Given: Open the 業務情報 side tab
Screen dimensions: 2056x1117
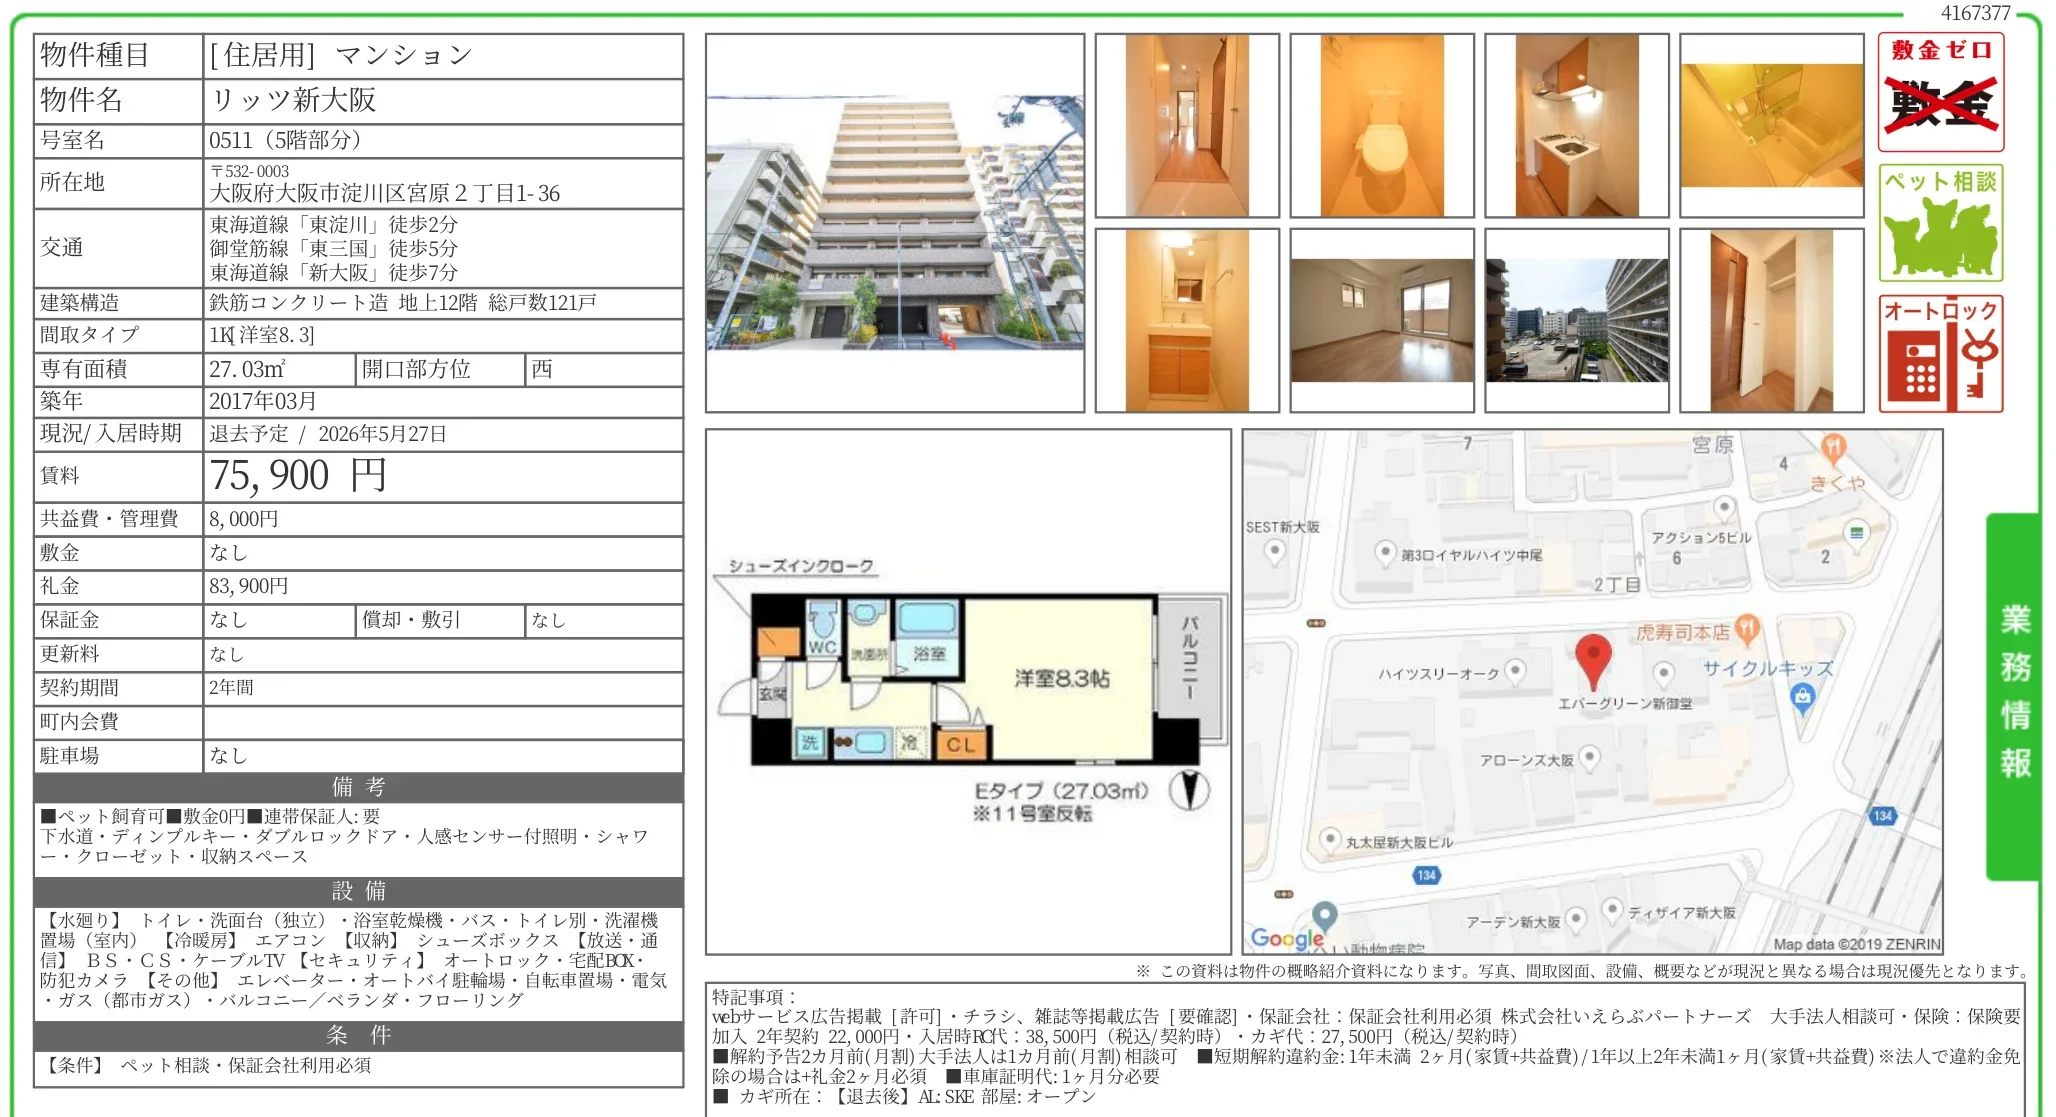Looking at the screenshot, I should 2017,682.
